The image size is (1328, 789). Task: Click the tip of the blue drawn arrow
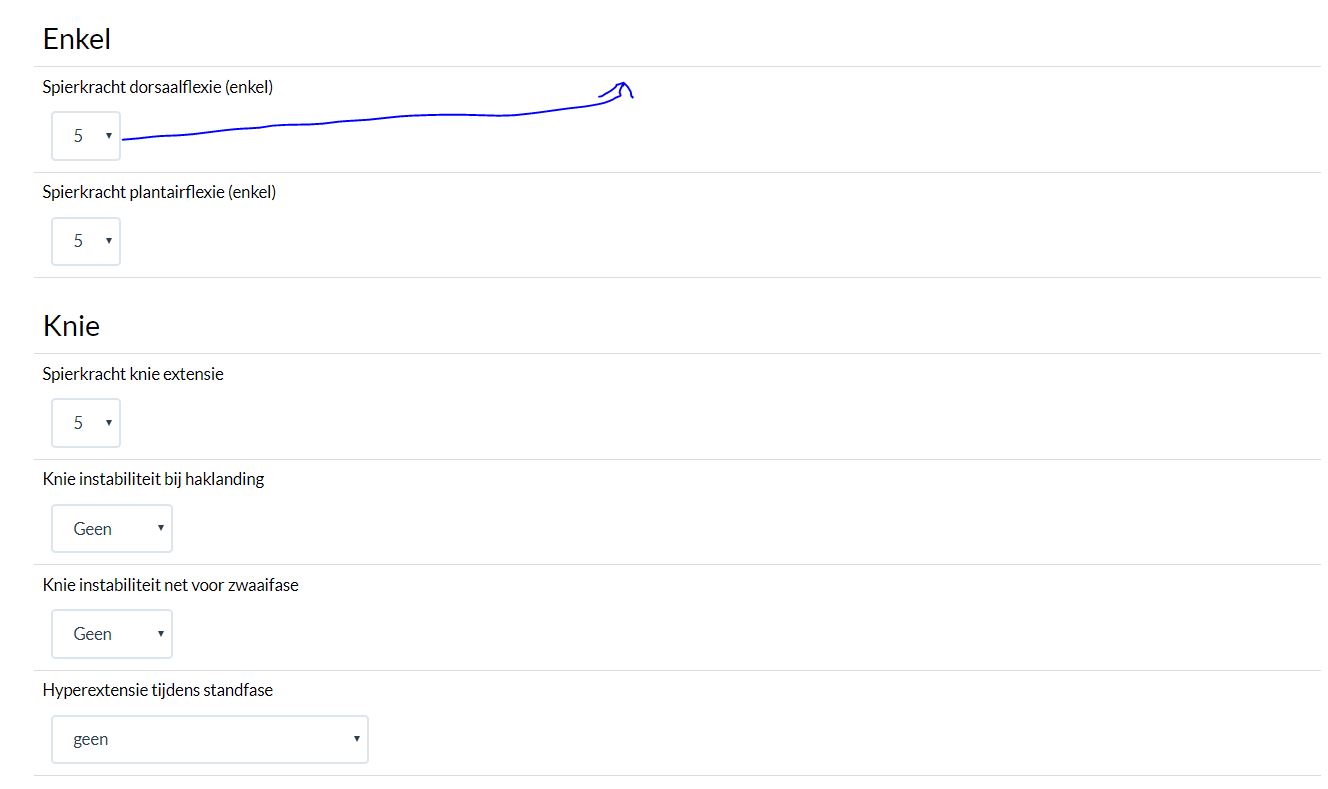pos(625,84)
